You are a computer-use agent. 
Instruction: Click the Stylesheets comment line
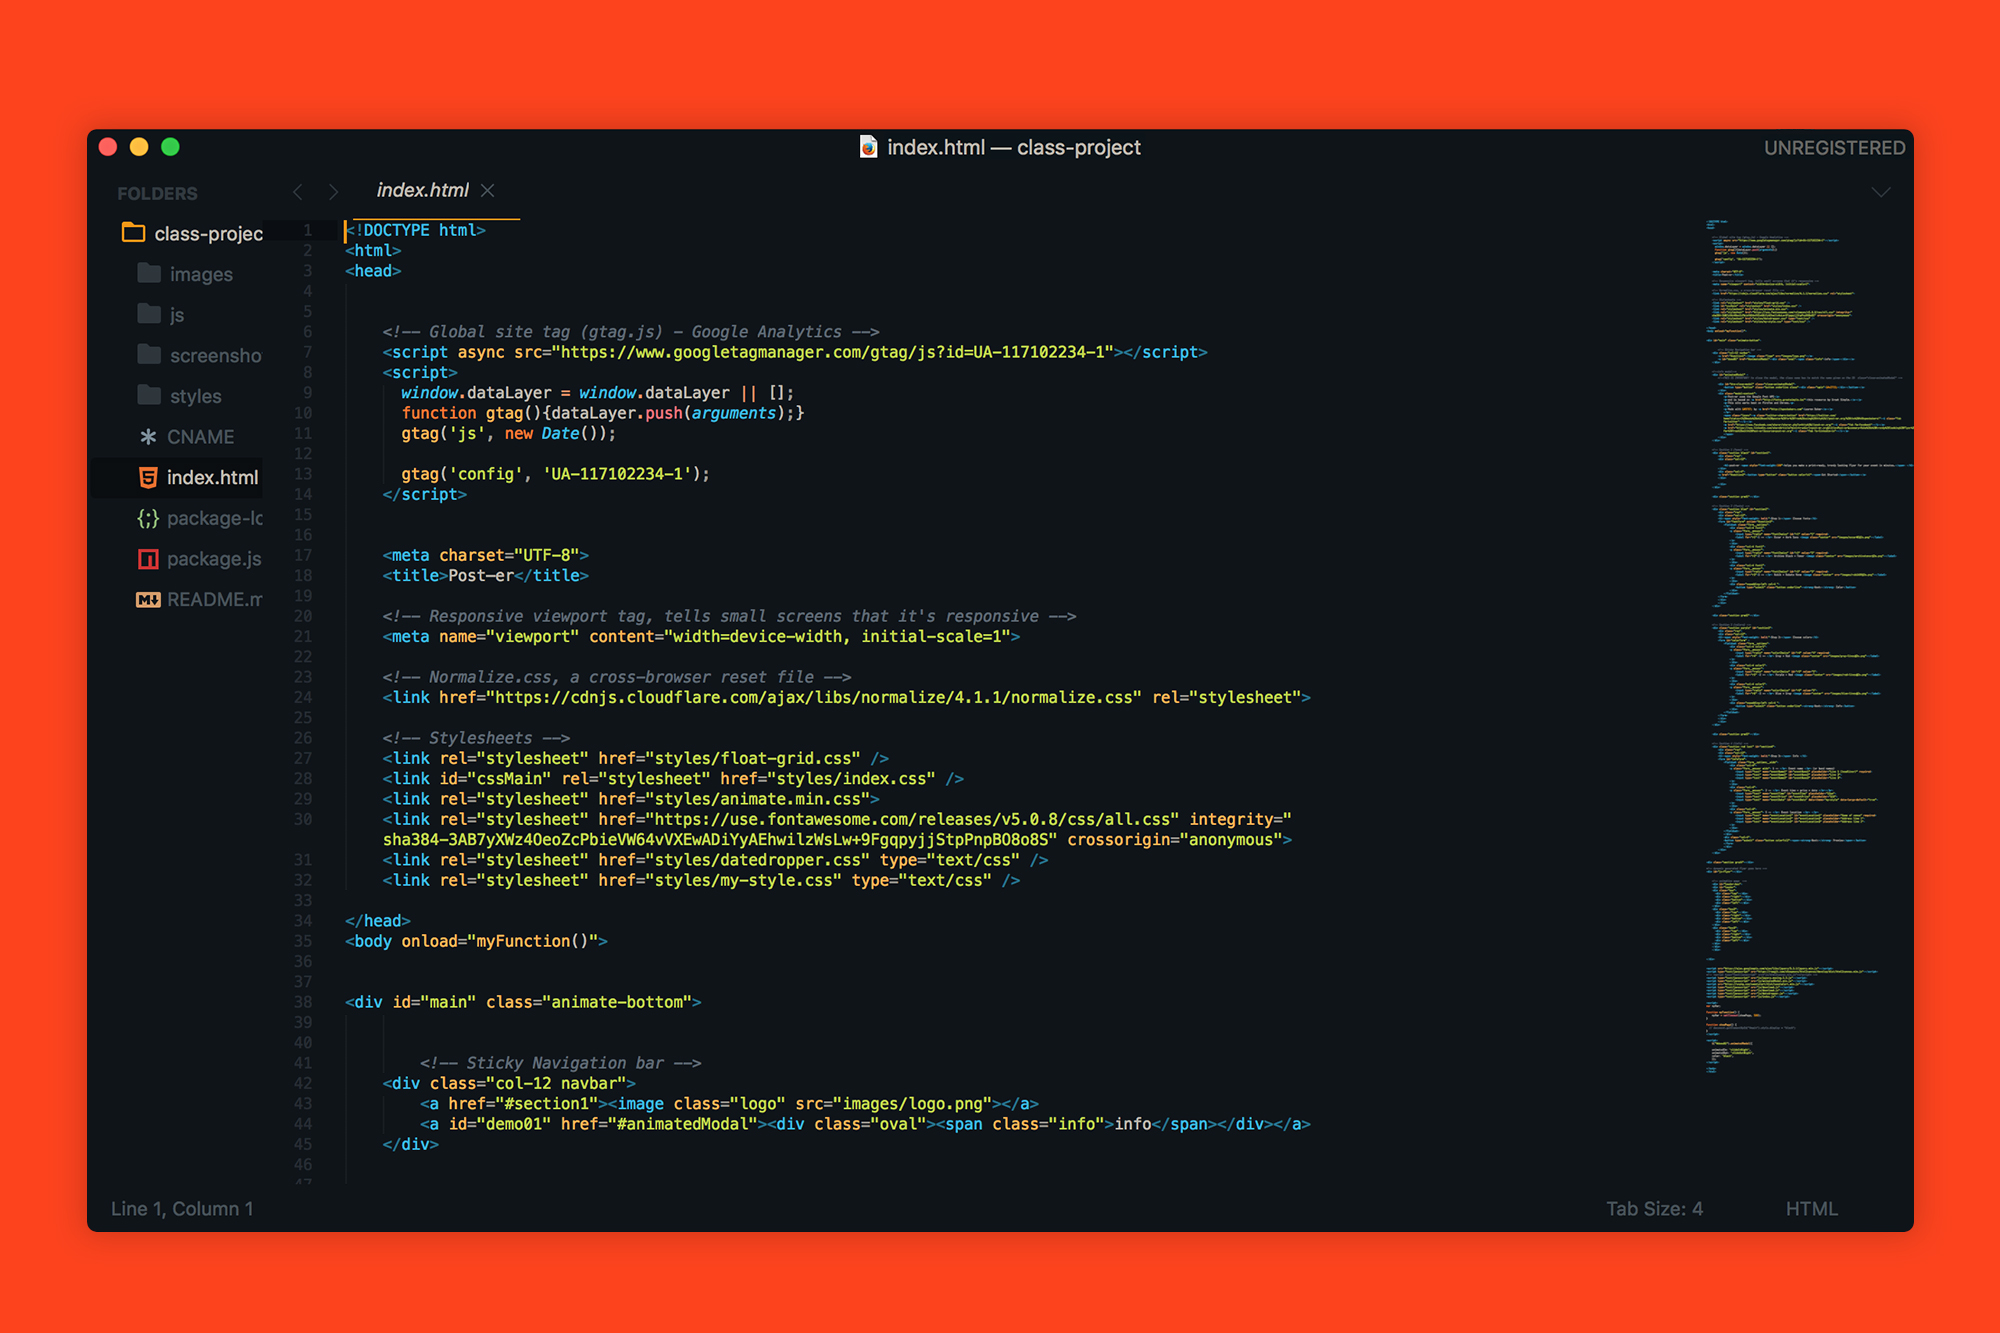[476, 738]
